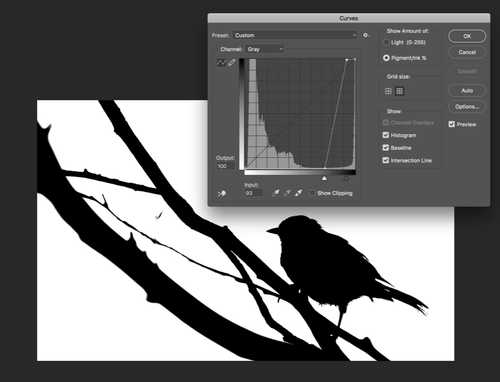Image resolution: width=500 pixels, height=382 pixels.
Task: Click the white point eyedropper icon
Action: (299, 193)
